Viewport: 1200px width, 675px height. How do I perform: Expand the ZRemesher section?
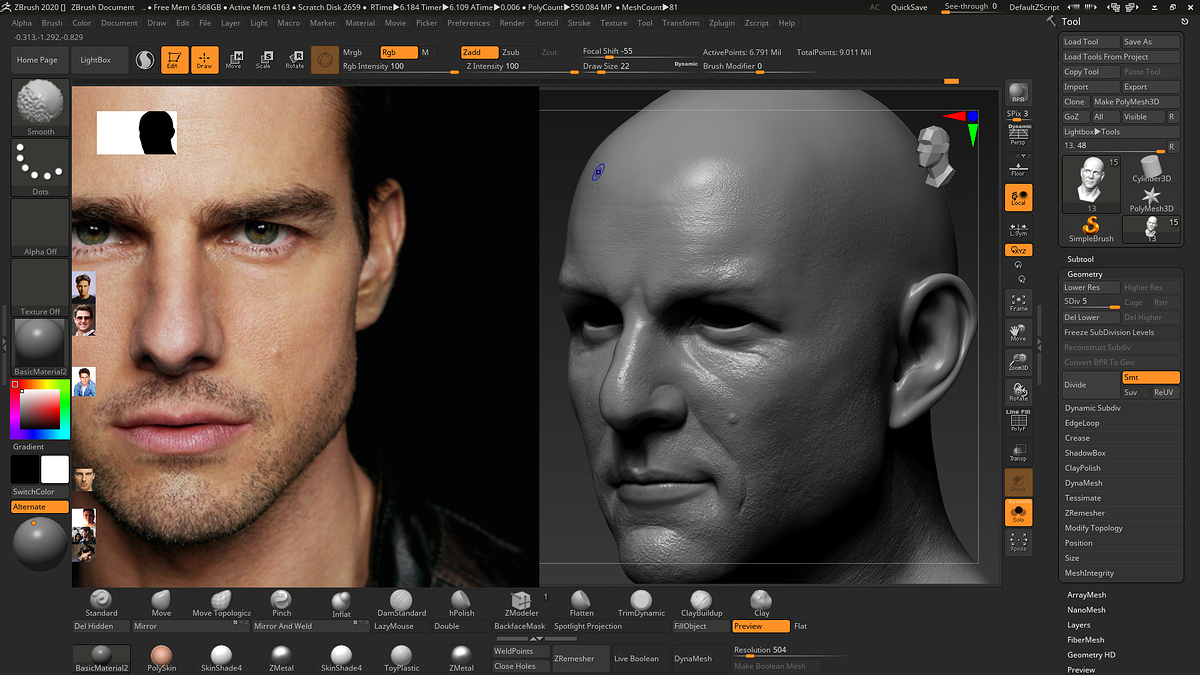click(x=1085, y=513)
